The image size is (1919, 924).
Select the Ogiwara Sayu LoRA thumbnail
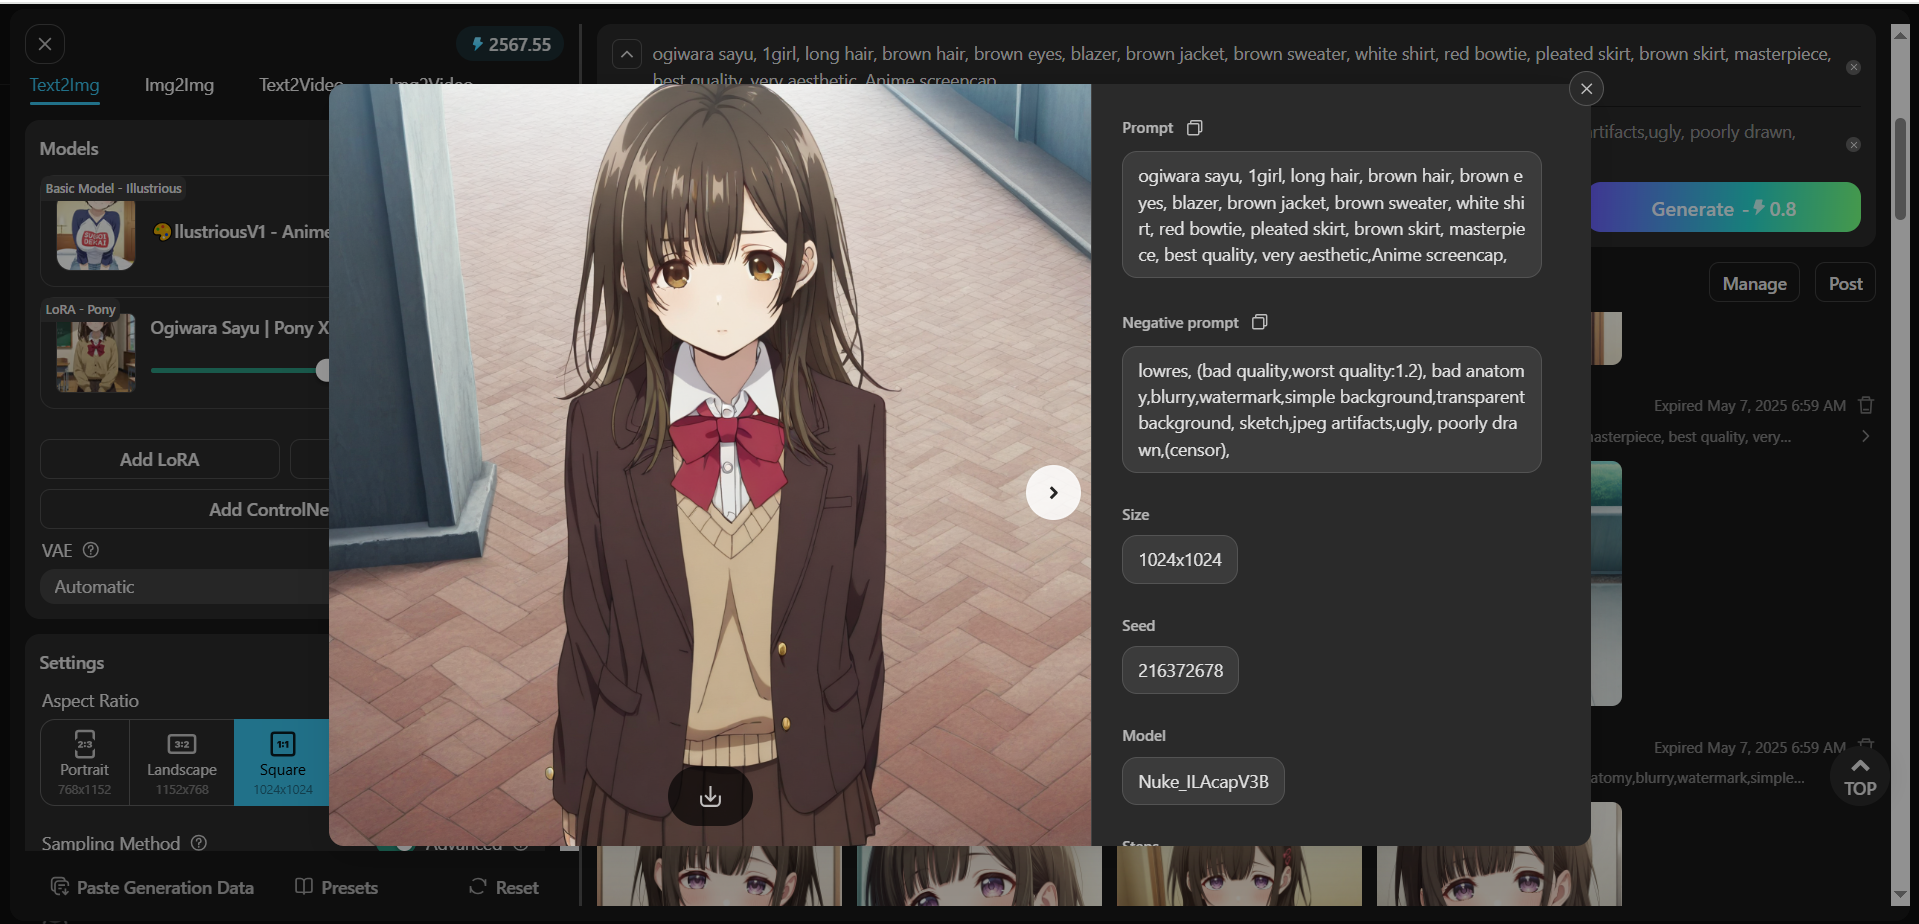click(96, 353)
